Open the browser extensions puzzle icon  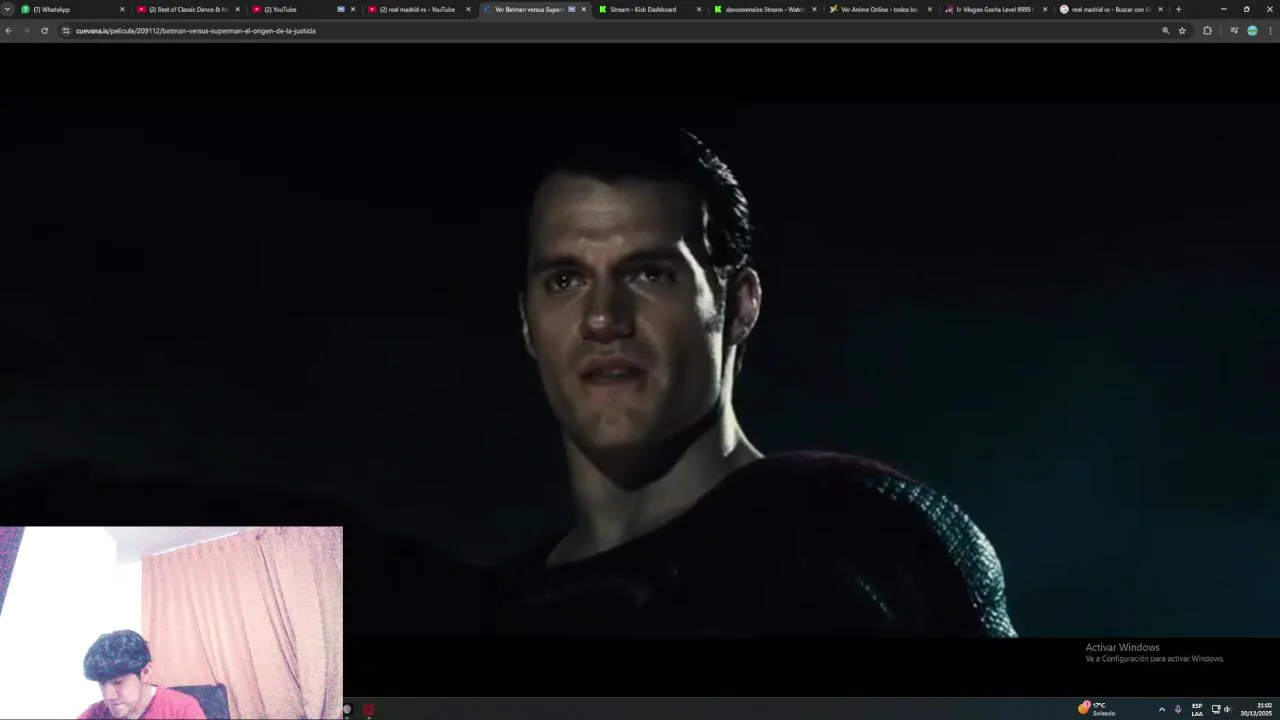tap(1207, 31)
